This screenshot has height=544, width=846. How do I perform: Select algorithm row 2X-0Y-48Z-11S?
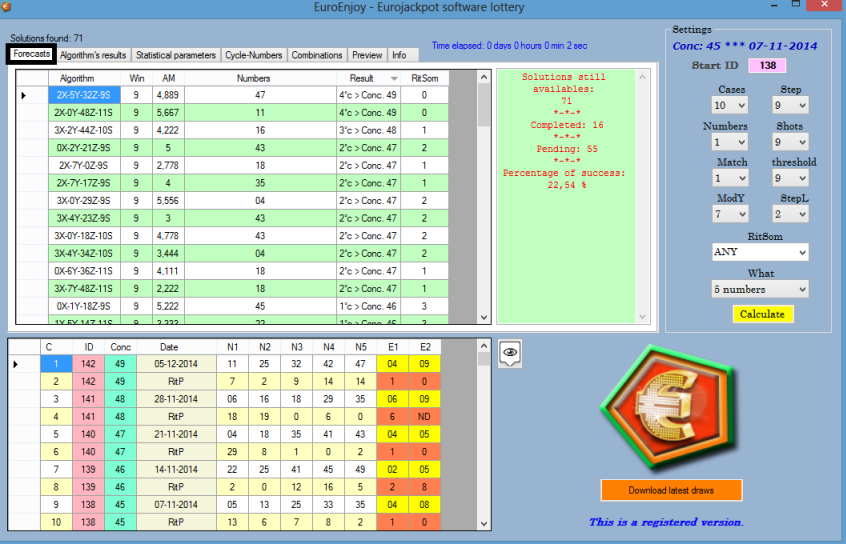click(x=85, y=113)
